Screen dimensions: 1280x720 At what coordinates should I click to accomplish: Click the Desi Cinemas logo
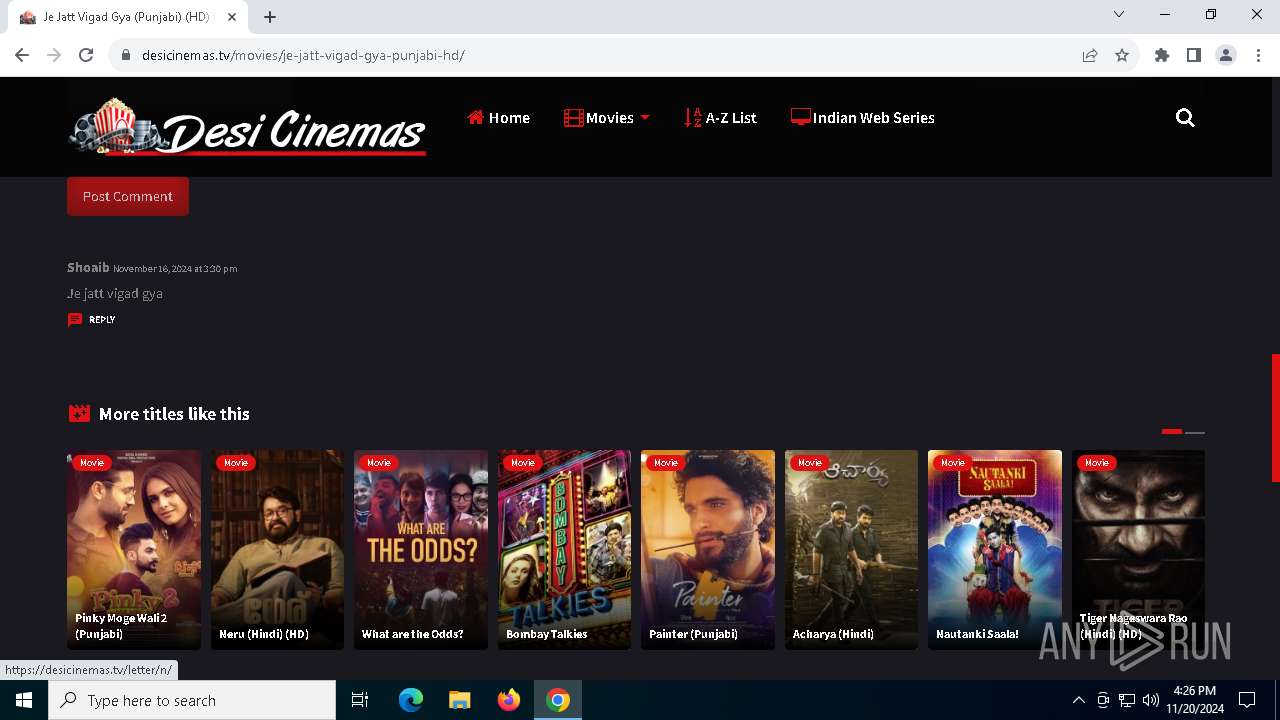(247, 127)
